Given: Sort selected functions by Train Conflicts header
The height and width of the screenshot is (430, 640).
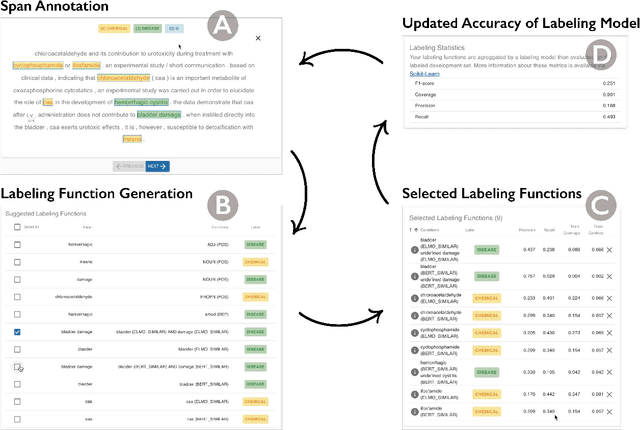Looking at the screenshot, I should tap(596, 230).
